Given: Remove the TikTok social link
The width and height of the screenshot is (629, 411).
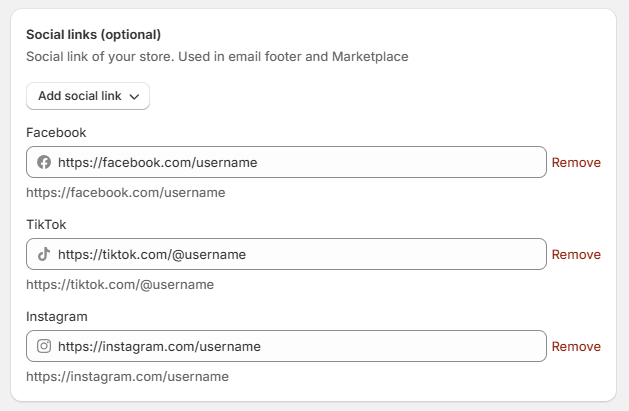Looking at the screenshot, I should tap(576, 254).
